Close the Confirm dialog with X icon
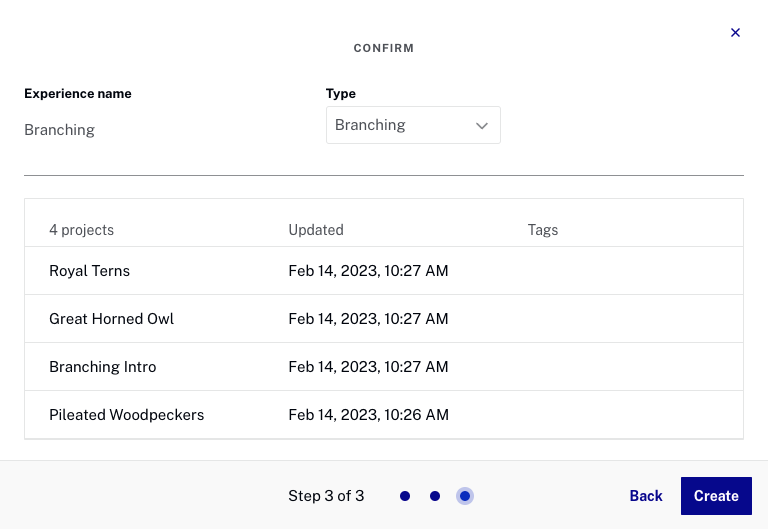 [x=735, y=33]
